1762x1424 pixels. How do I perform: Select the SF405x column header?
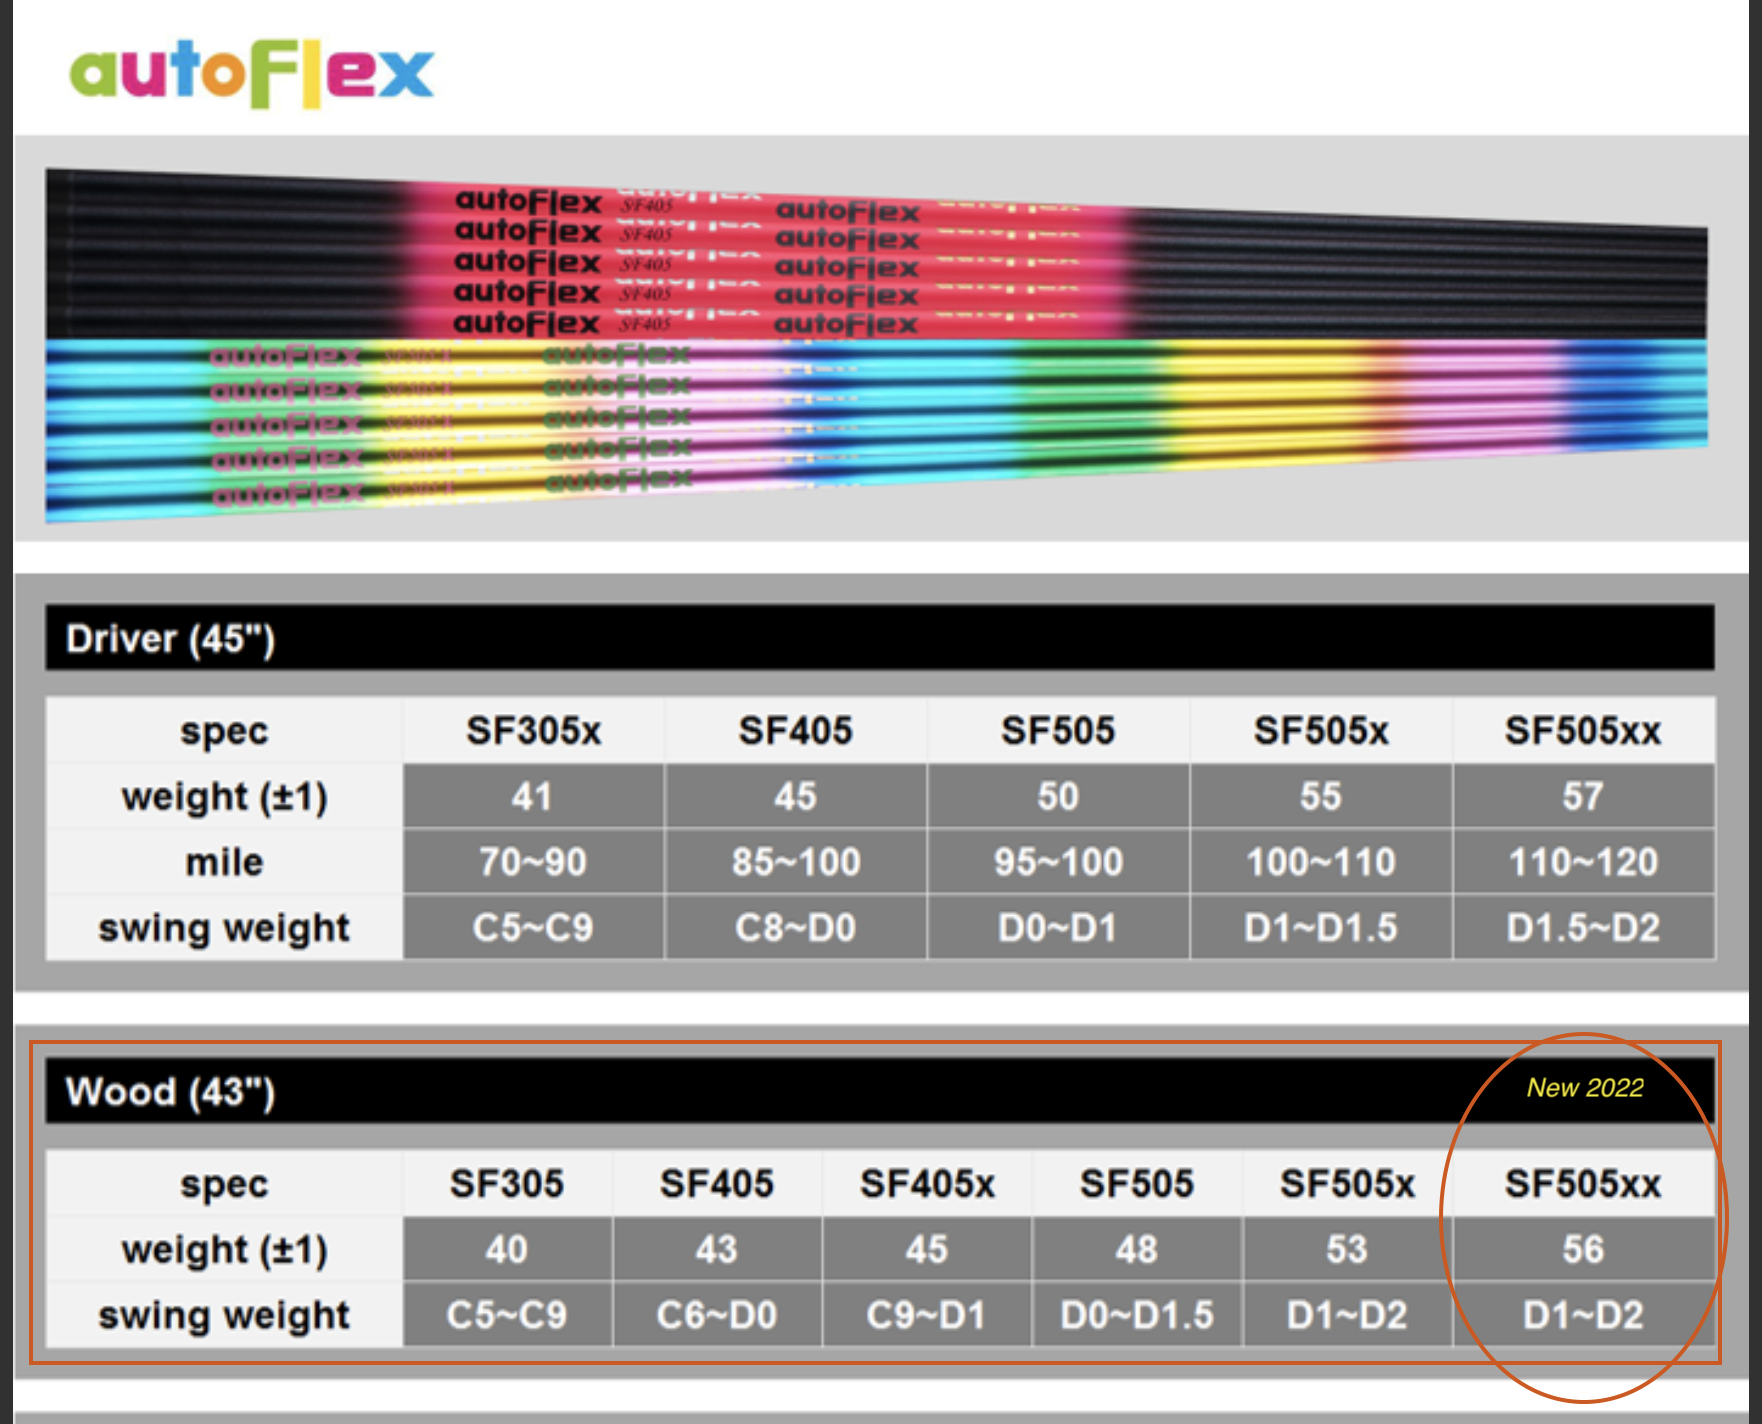pos(927,1184)
